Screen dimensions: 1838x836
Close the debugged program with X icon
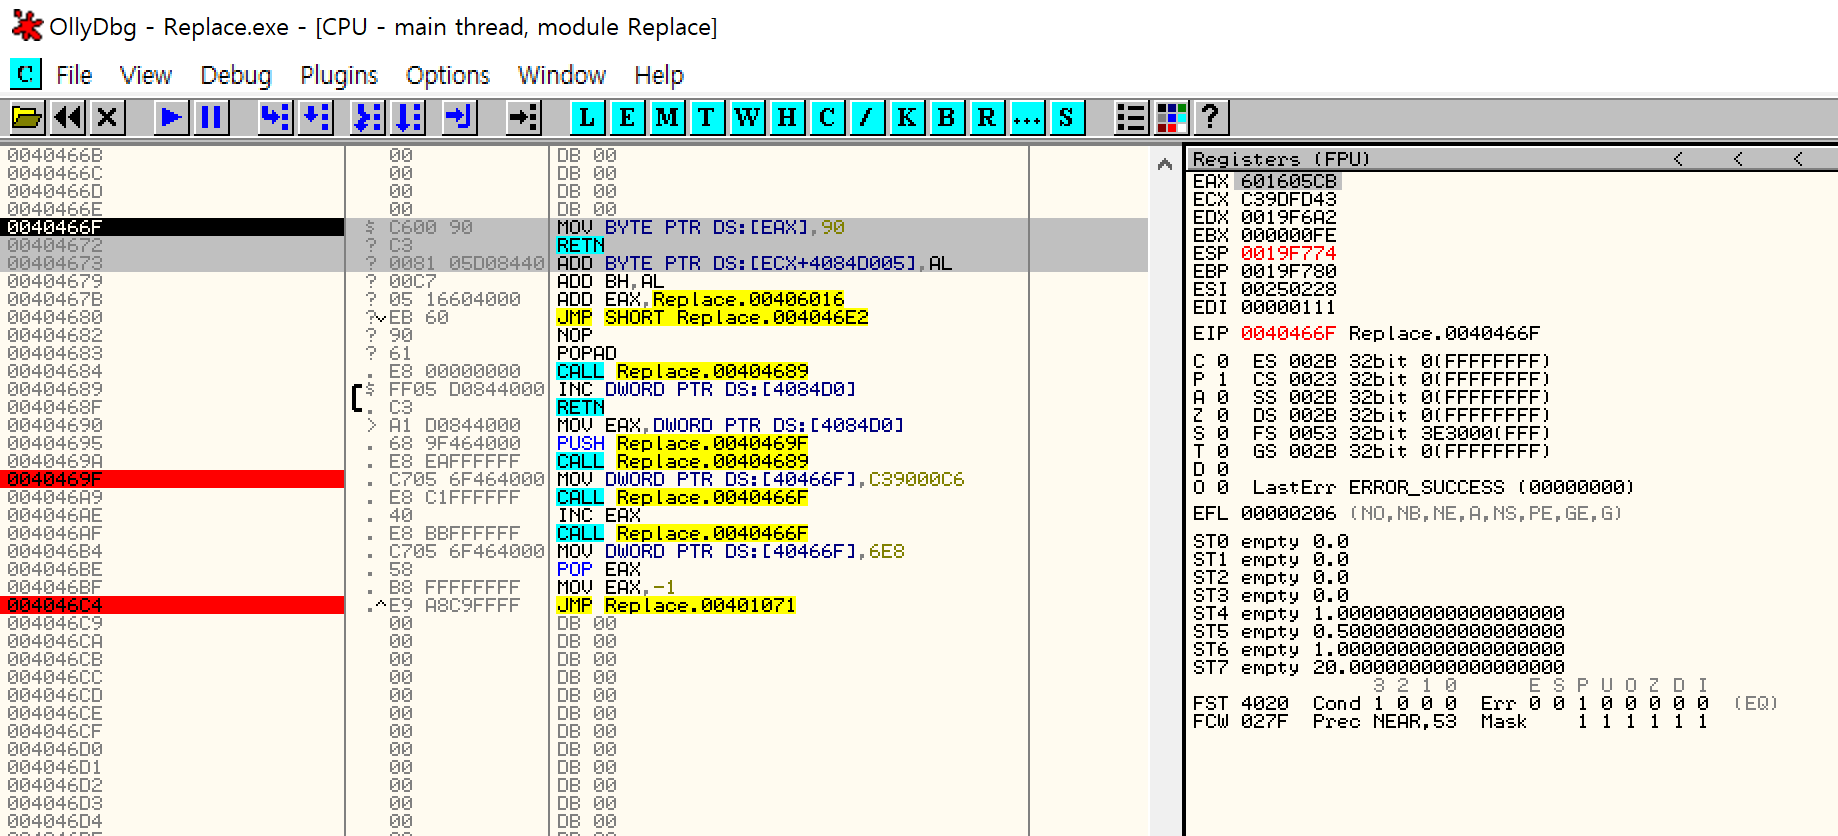[107, 118]
